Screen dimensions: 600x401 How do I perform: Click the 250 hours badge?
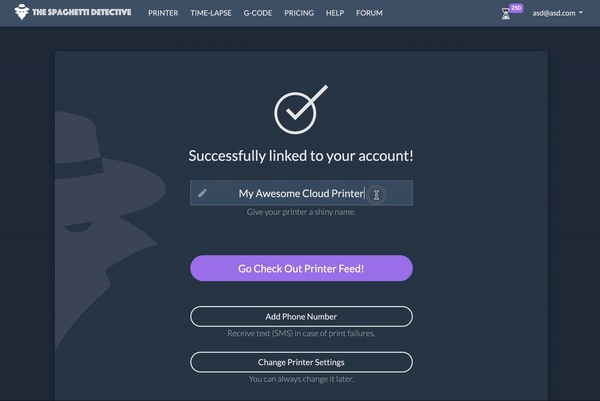[516, 8]
